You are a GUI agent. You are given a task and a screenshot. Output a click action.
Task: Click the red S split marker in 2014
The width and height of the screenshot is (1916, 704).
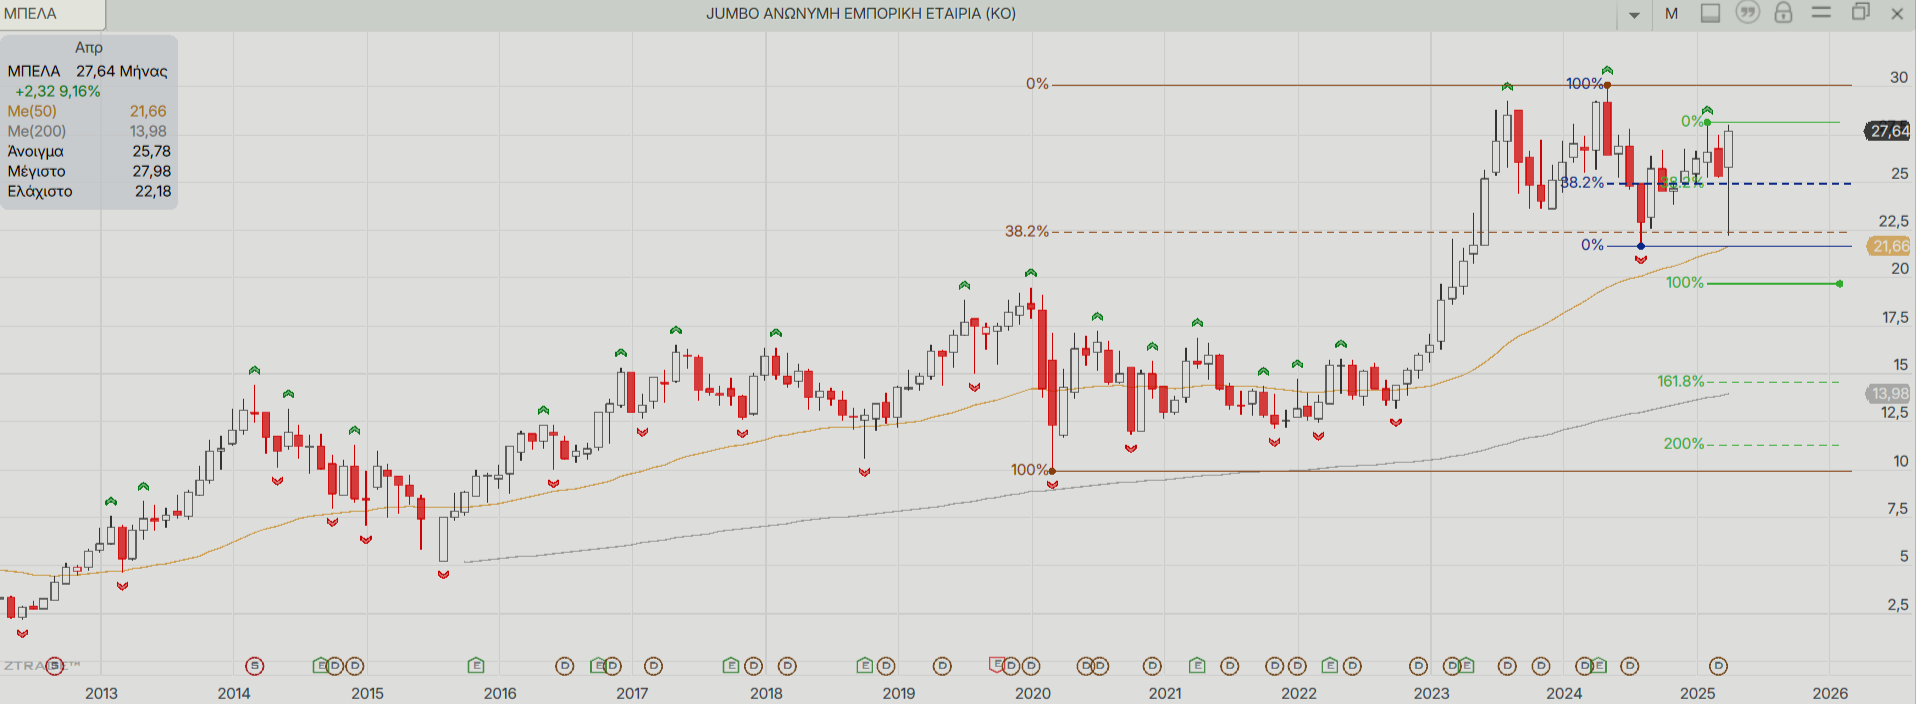pyautogui.click(x=255, y=666)
